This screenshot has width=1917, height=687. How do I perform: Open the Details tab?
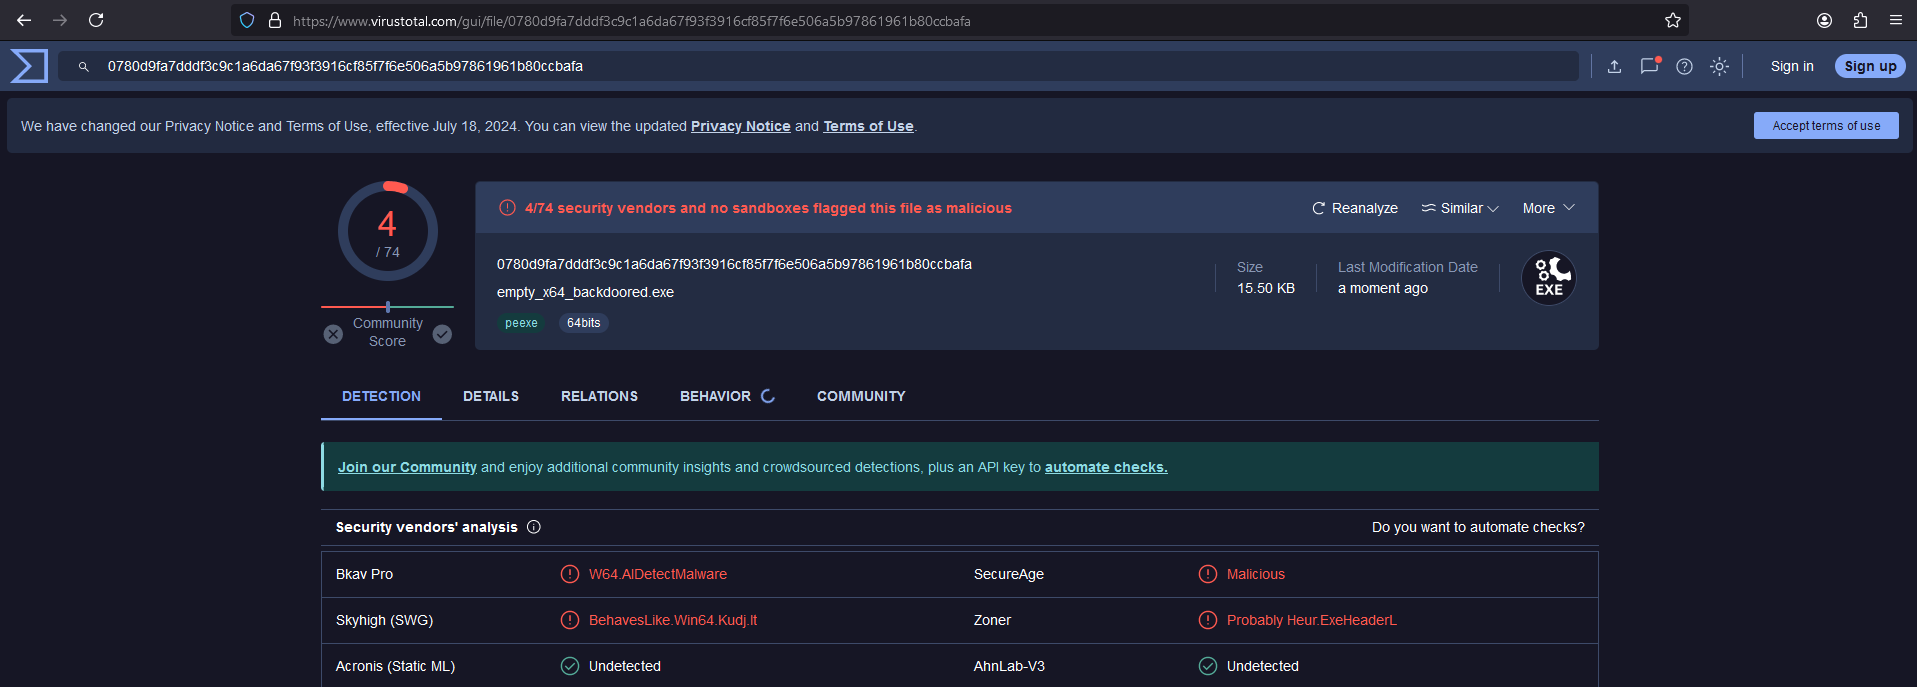click(491, 396)
